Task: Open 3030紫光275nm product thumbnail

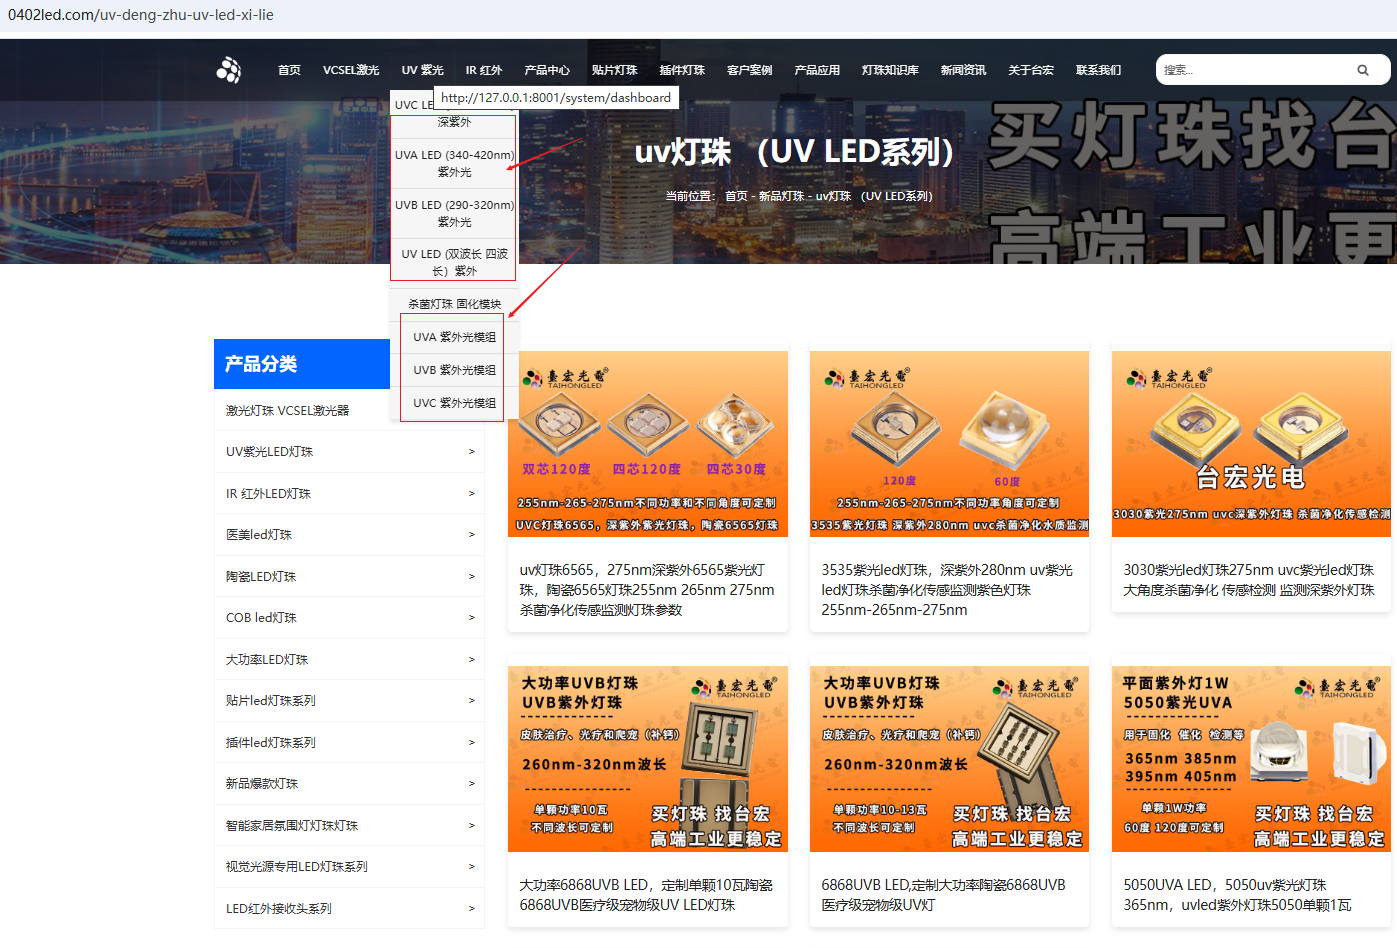Action: (1252, 444)
